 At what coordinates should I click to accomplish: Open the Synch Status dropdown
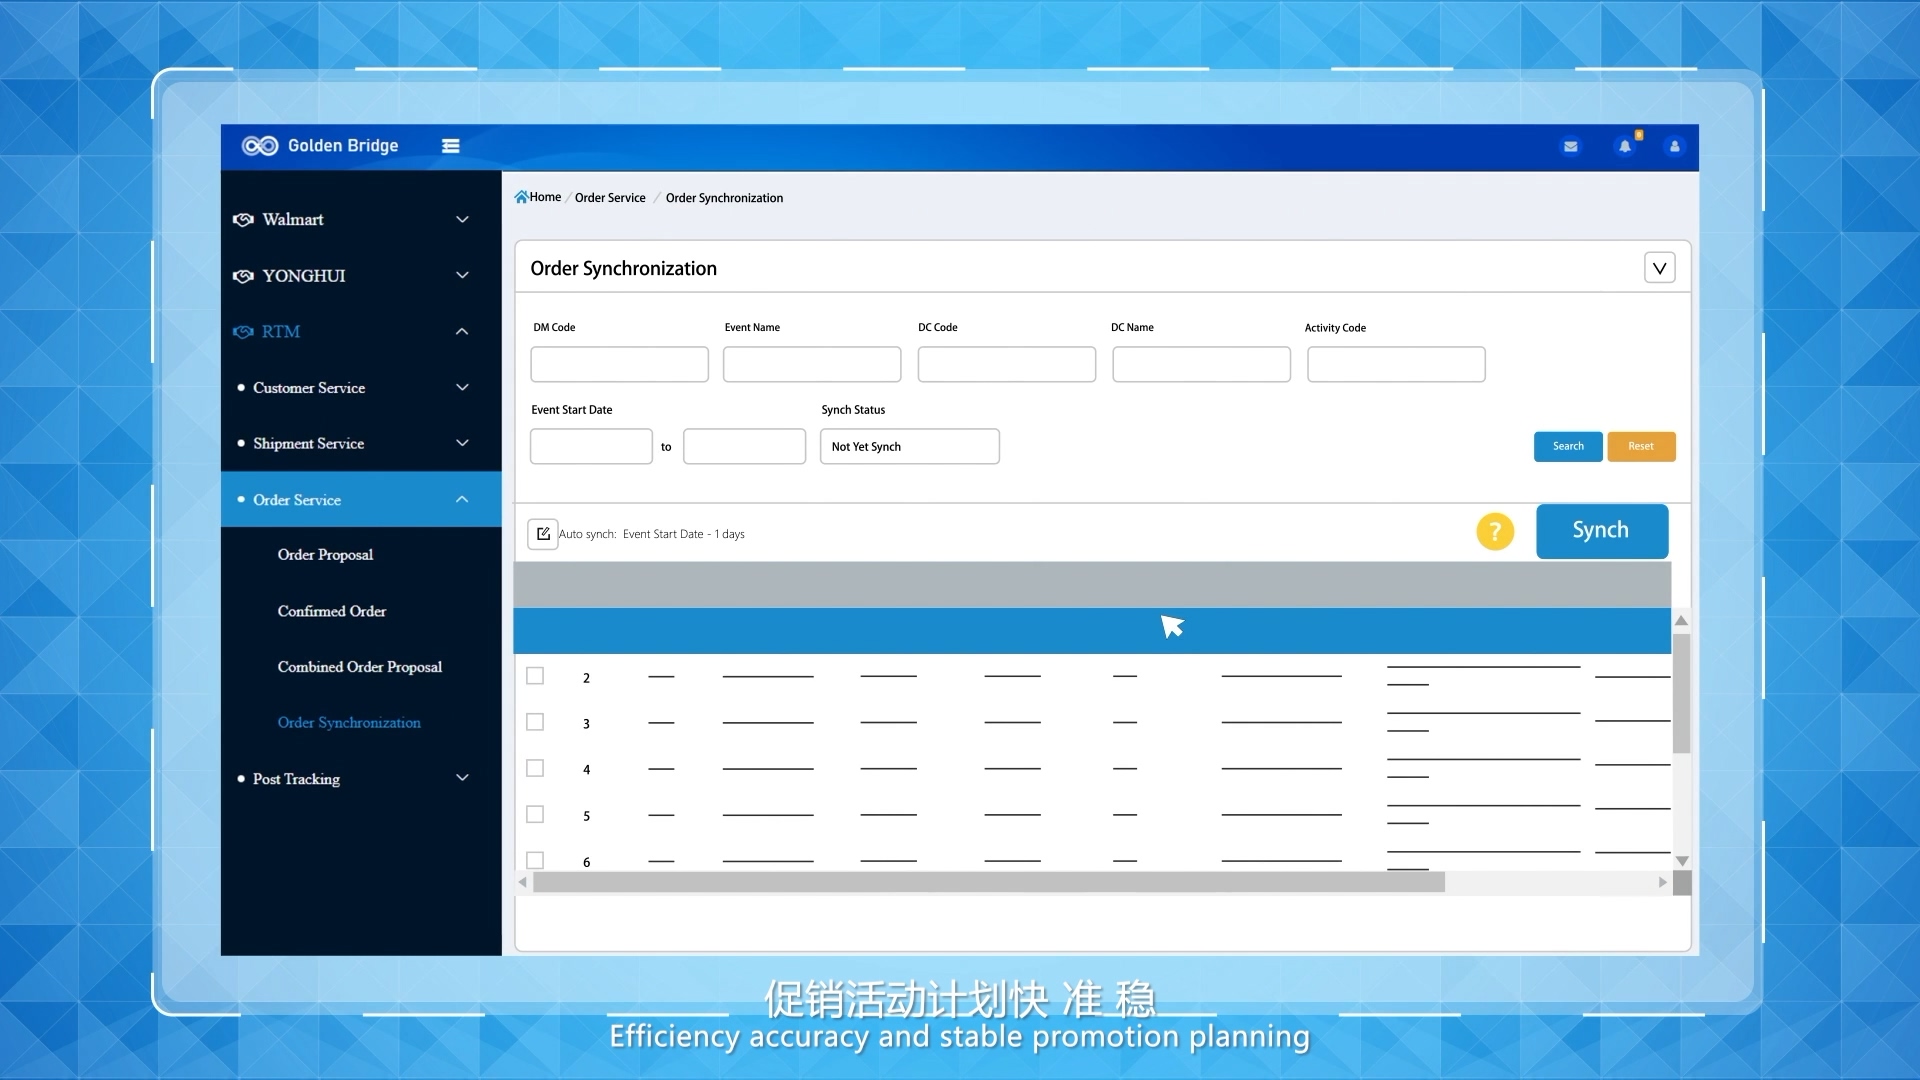pos(909,447)
